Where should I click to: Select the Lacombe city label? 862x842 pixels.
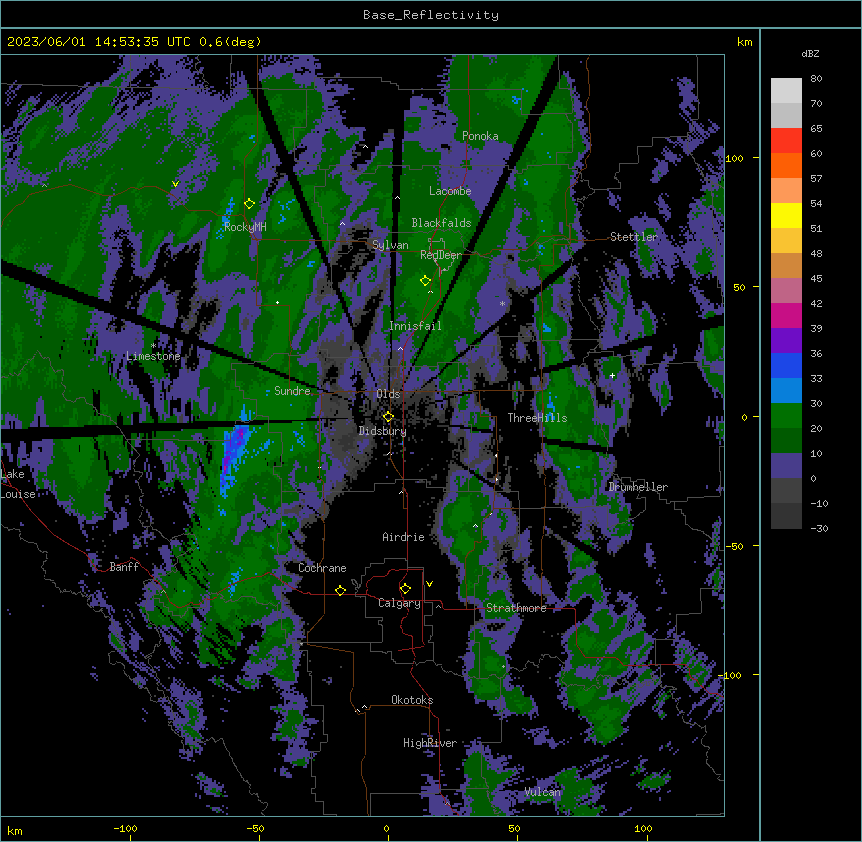coord(450,191)
